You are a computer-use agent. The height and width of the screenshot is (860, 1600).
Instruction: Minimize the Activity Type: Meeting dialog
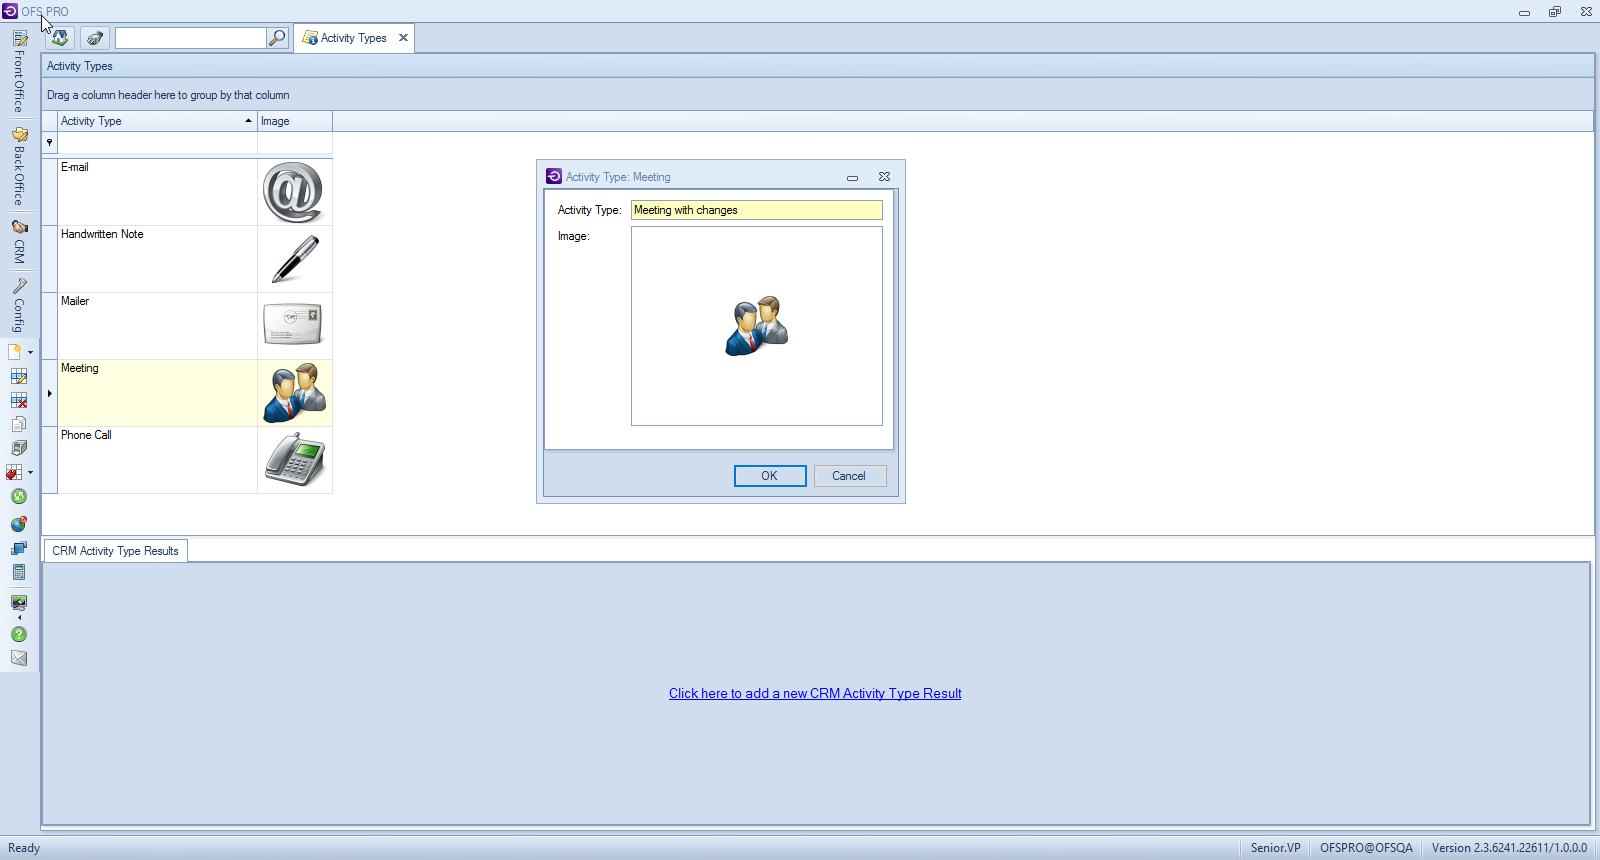pos(852,177)
